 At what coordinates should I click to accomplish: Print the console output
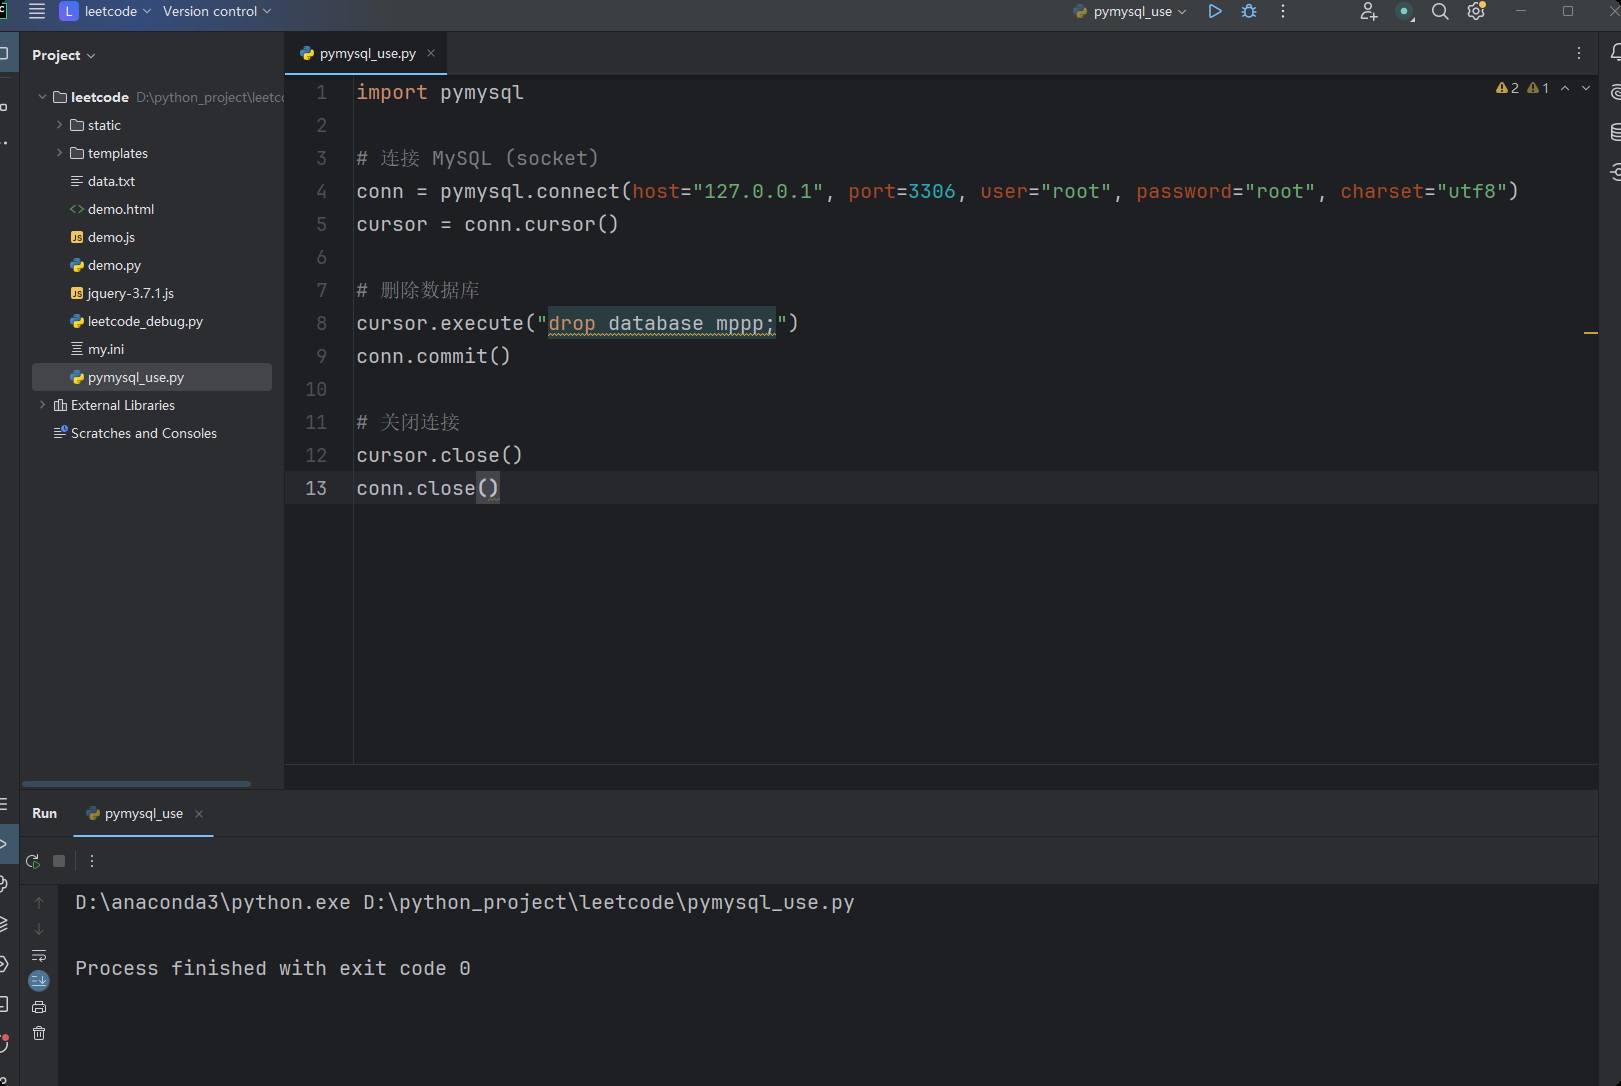(39, 1007)
